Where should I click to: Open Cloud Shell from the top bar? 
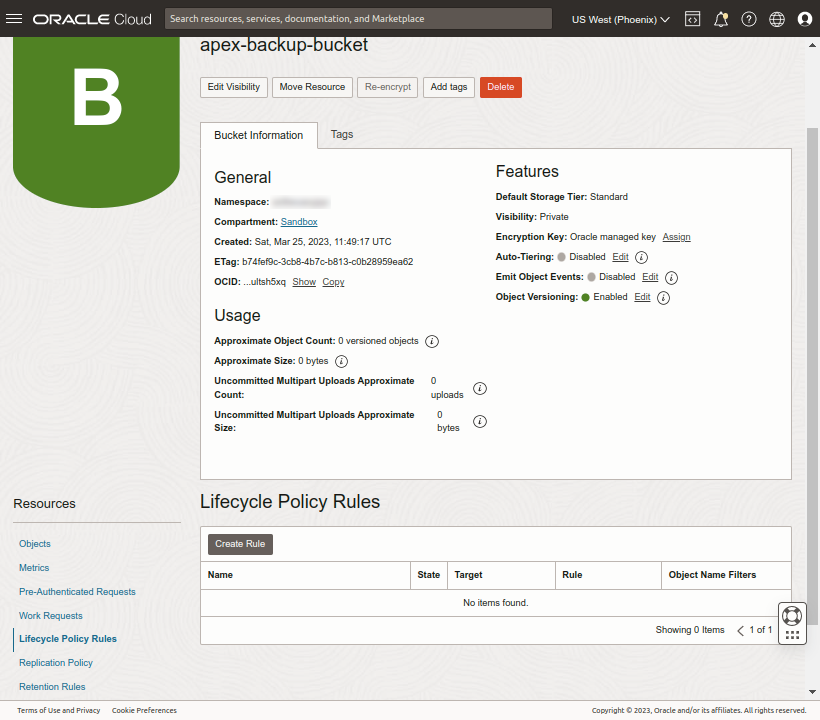coord(693,18)
